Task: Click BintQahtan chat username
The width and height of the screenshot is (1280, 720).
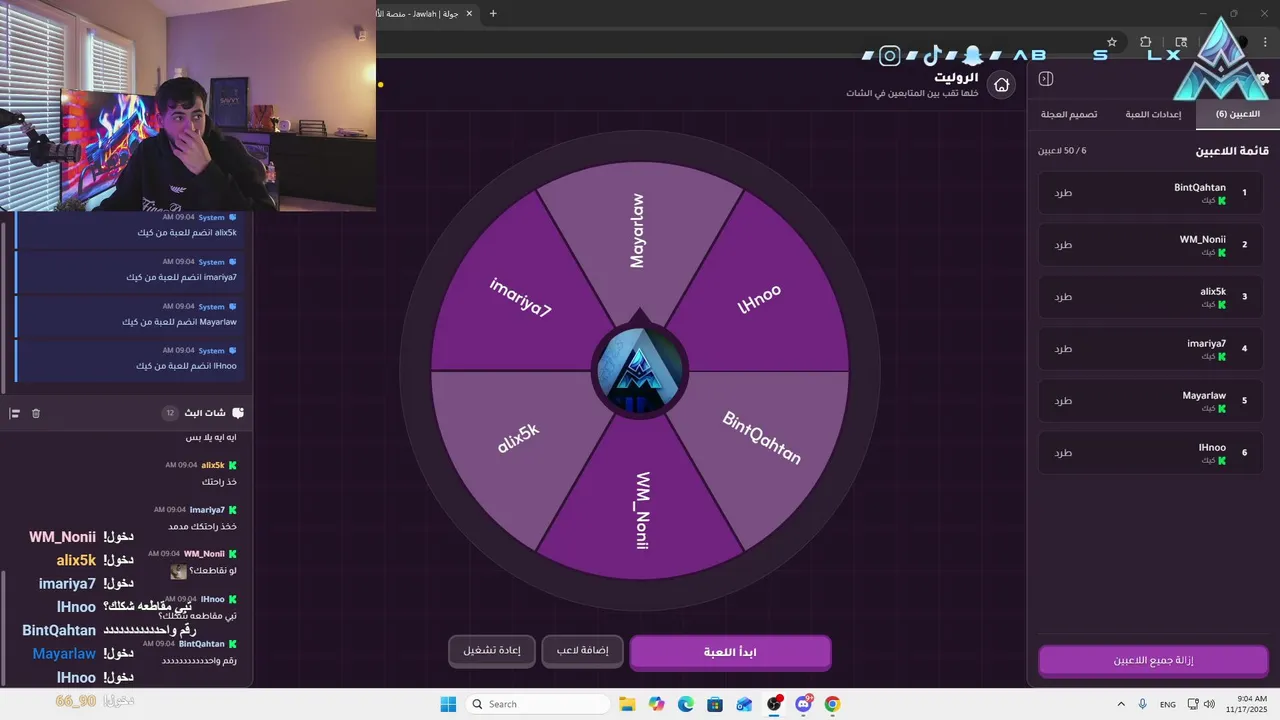Action: 202,644
